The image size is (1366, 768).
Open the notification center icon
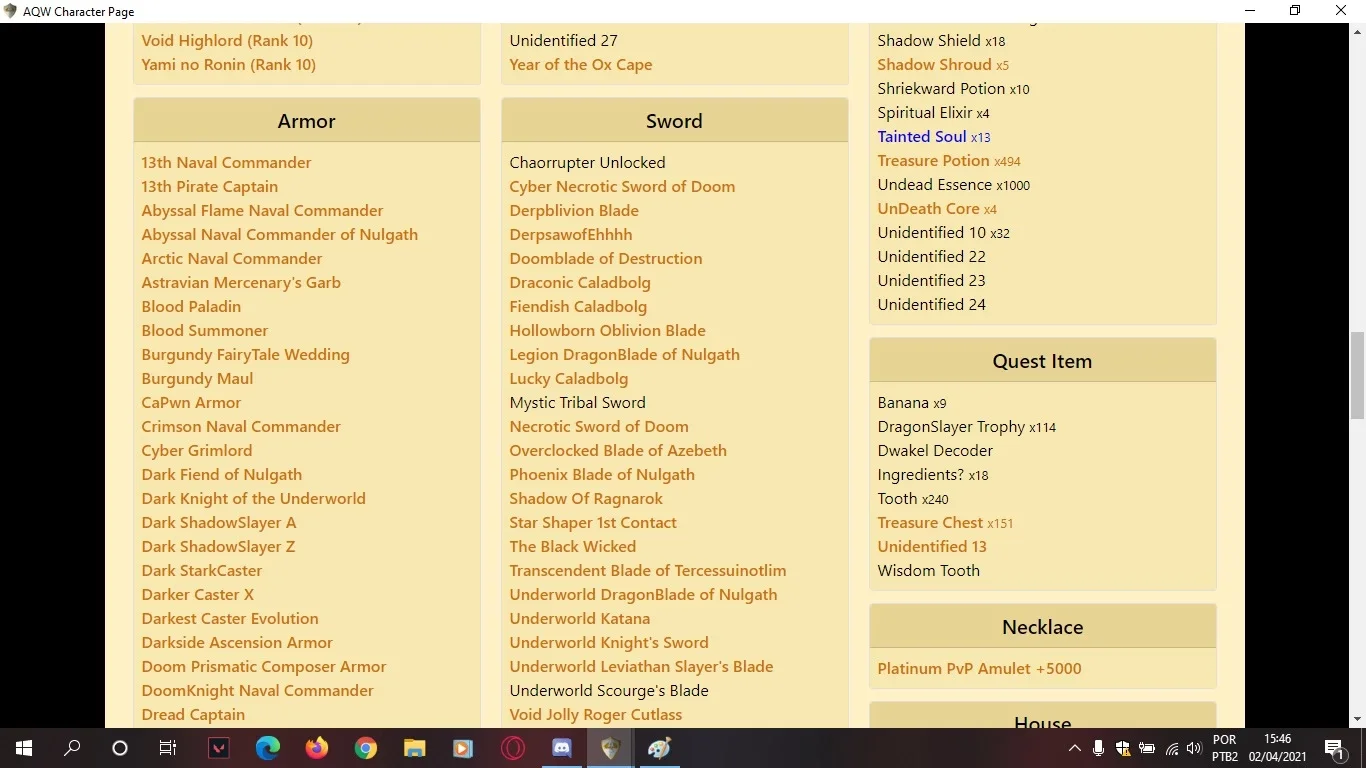pos(1334,748)
